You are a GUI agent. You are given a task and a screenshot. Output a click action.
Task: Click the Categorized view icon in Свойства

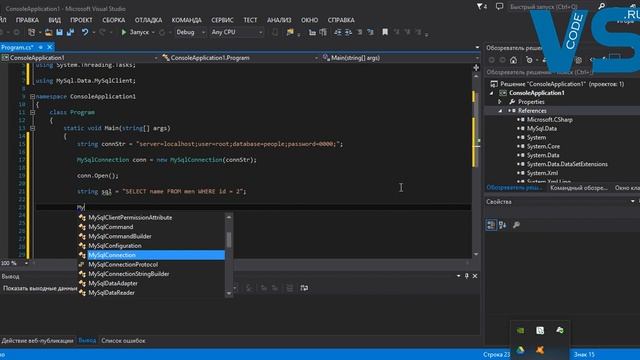tap(491, 225)
